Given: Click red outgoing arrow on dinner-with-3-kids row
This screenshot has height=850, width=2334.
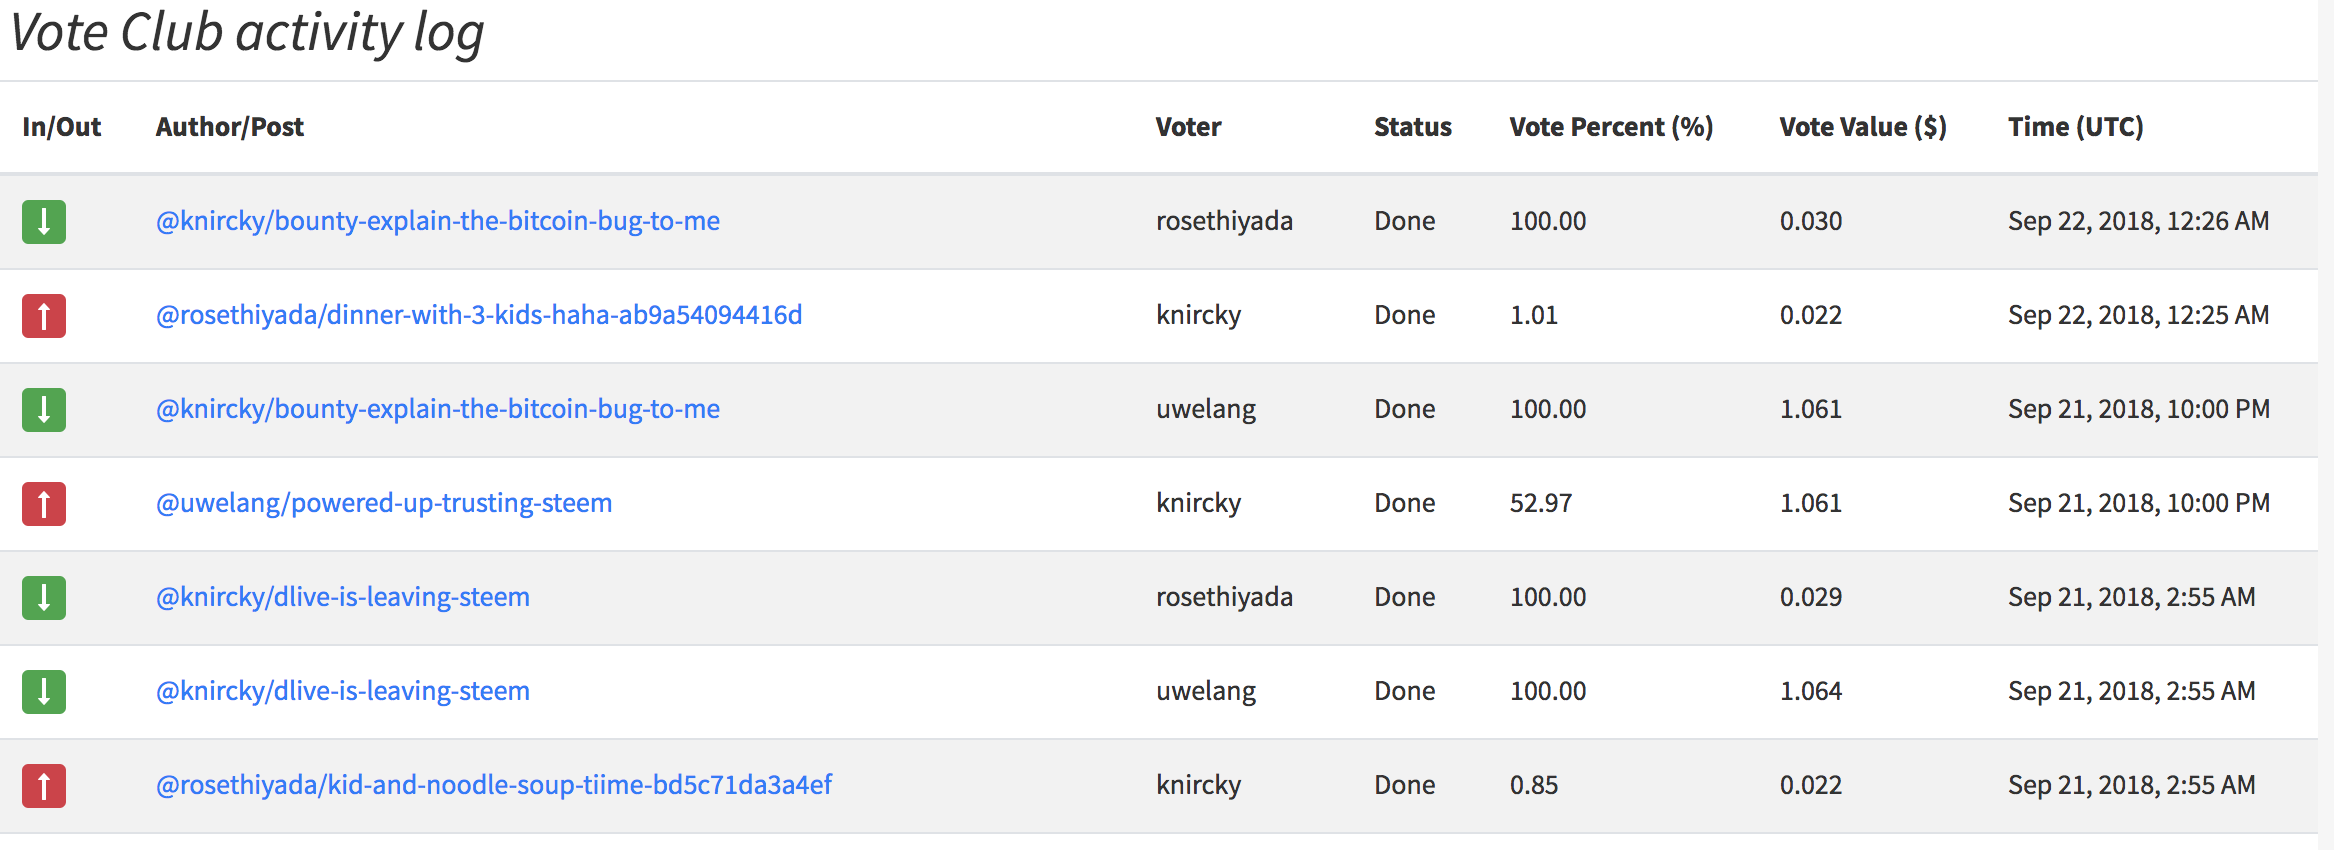Looking at the screenshot, I should [44, 316].
